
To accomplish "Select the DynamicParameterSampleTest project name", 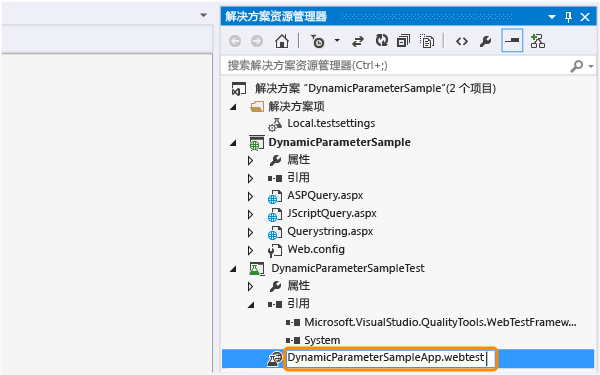I will 348,268.
